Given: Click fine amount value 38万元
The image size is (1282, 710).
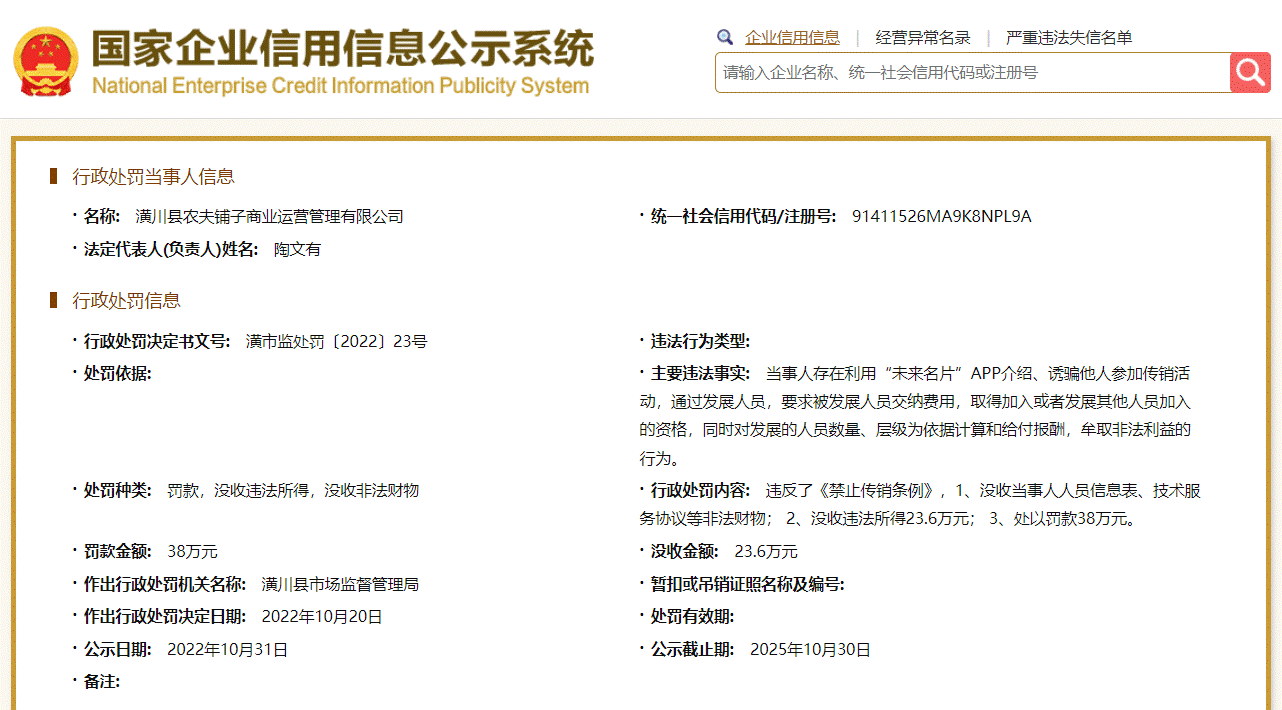Looking at the screenshot, I should 192,552.
